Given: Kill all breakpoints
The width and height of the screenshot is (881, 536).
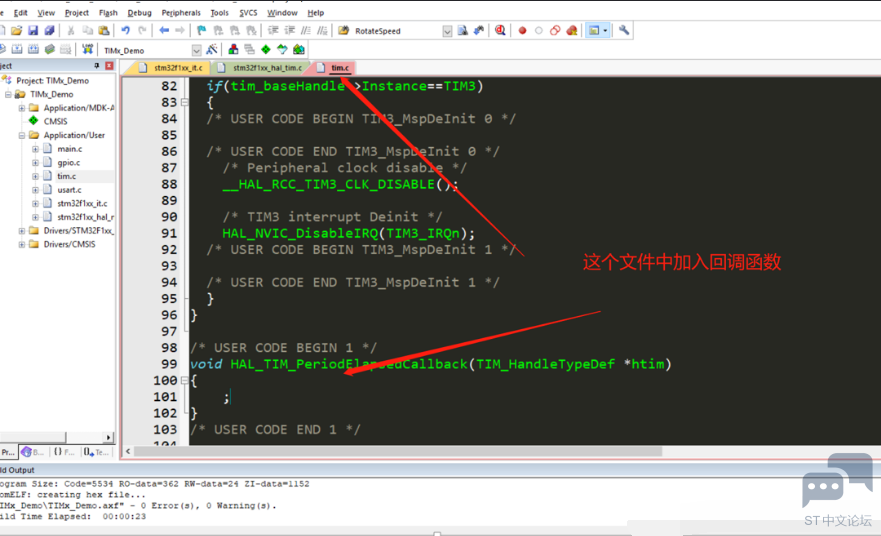Looking at the screenshot, I should click(571, 30).
